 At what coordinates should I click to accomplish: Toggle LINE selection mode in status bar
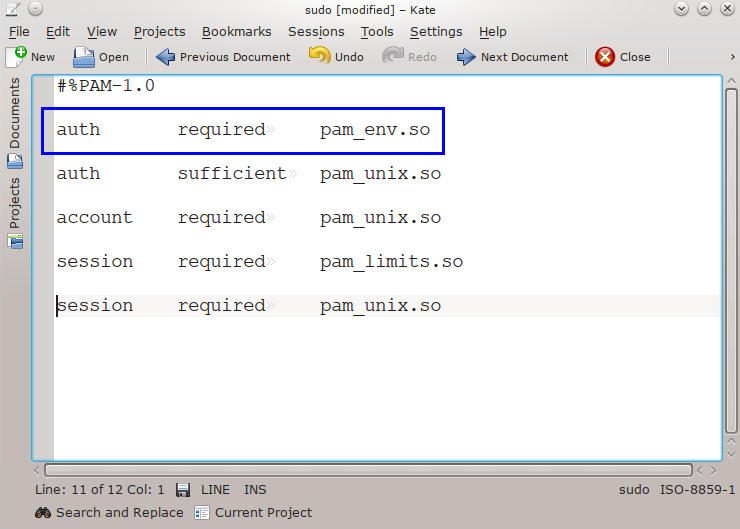[x=215, y=490]
